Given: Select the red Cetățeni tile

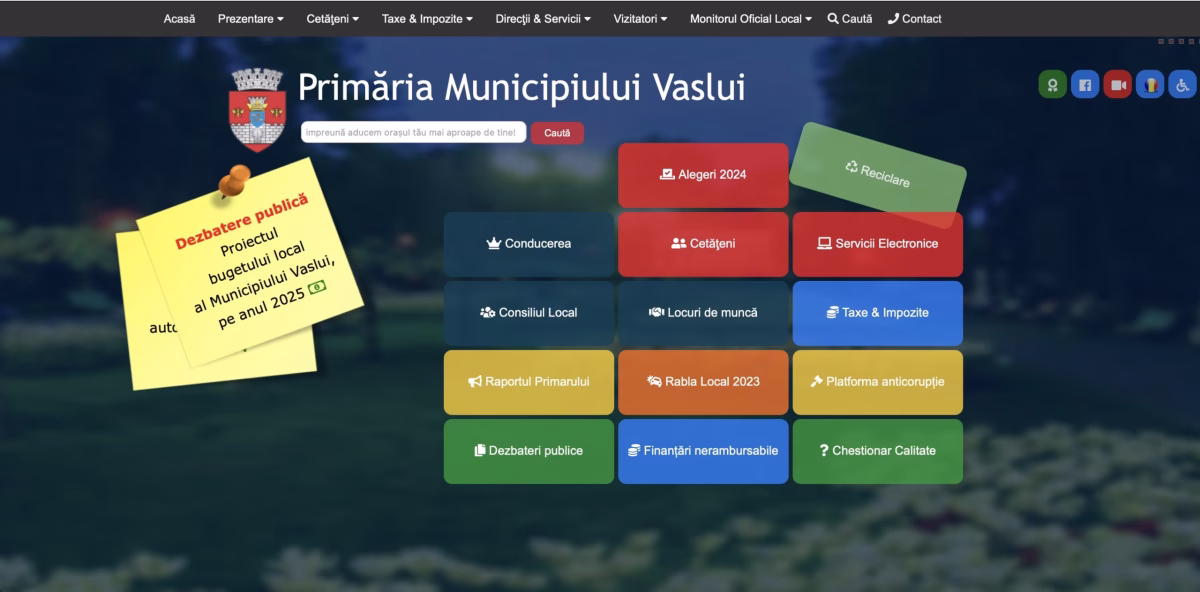Looking at the screenshot, I should click(703, 244).
